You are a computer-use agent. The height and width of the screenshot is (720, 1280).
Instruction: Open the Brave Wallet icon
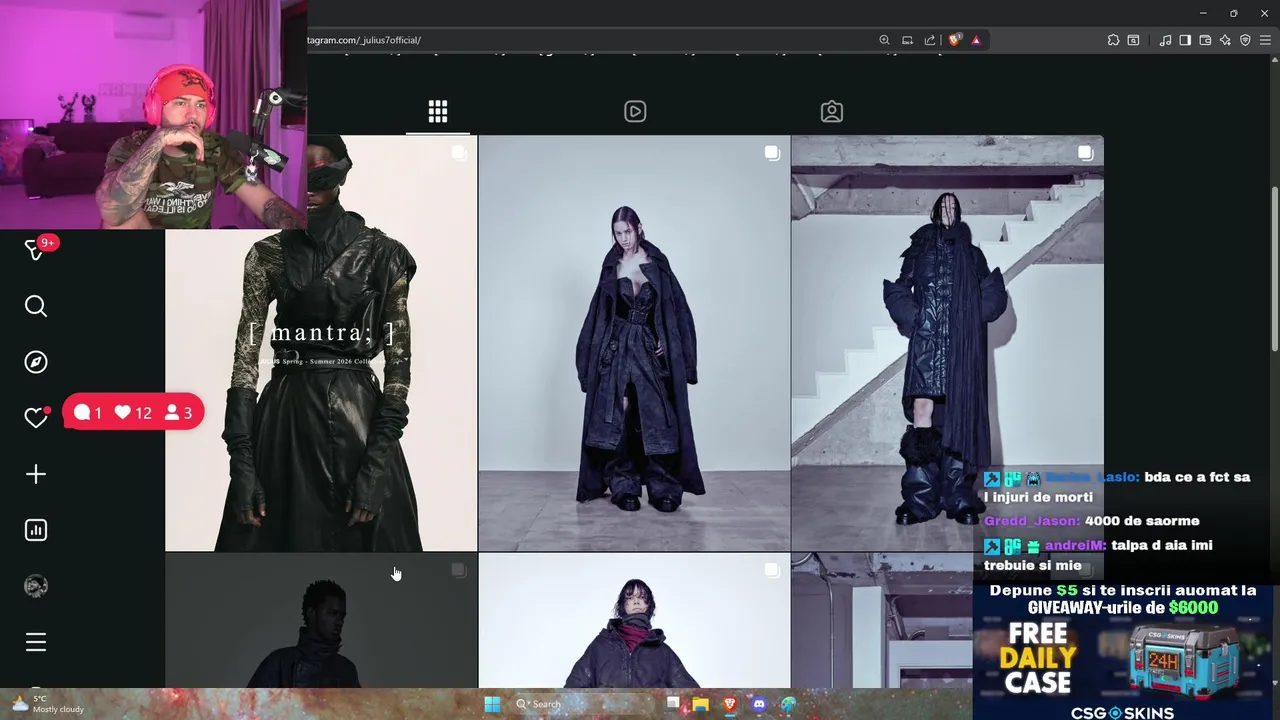point(1205,40)
